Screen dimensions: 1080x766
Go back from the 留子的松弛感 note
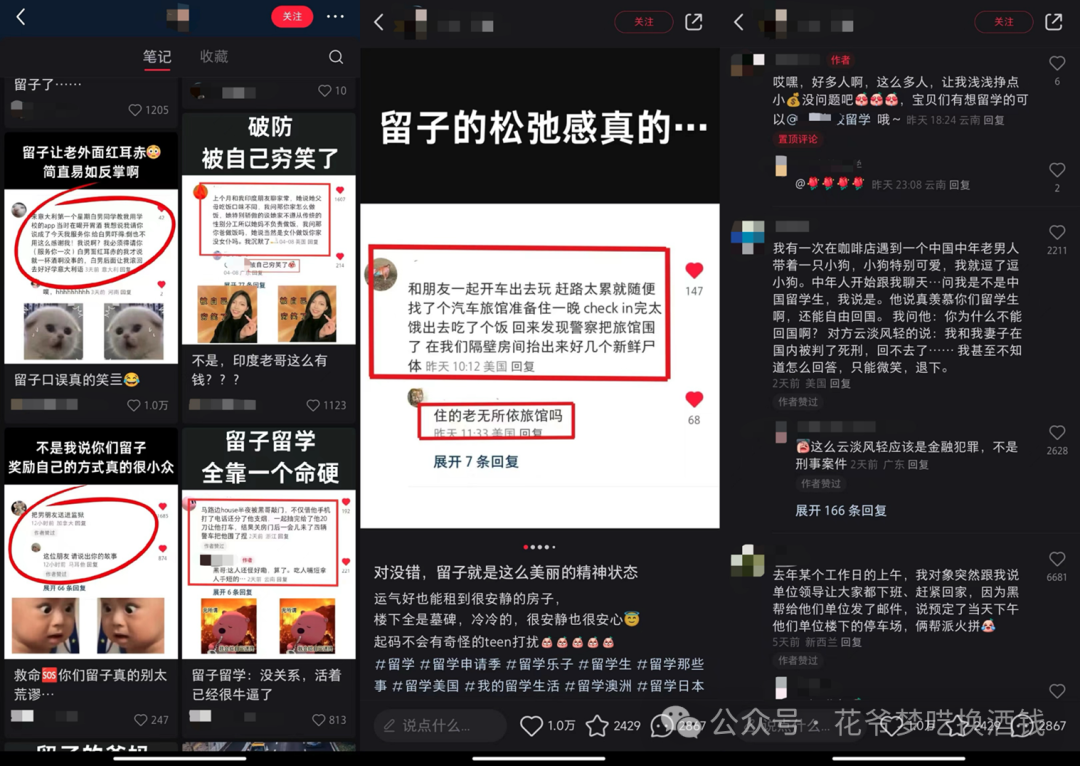pos(379,22)
